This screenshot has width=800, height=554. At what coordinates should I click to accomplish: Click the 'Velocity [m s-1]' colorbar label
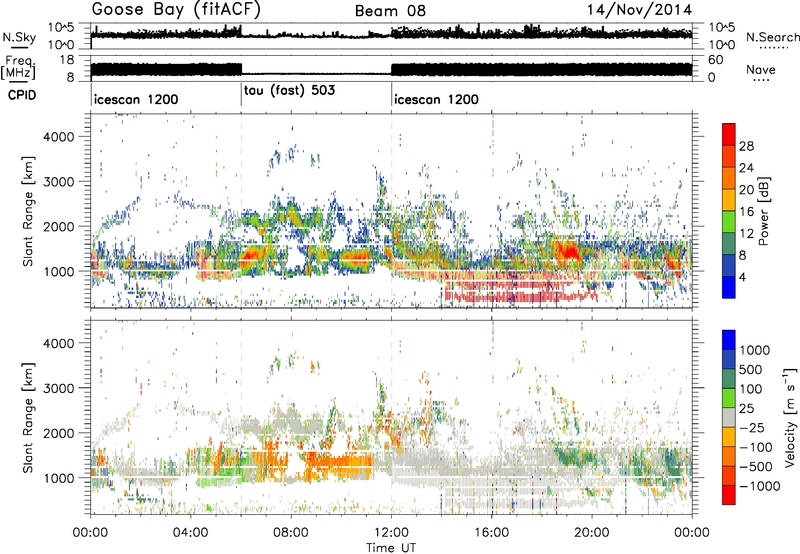click(790, 417)
